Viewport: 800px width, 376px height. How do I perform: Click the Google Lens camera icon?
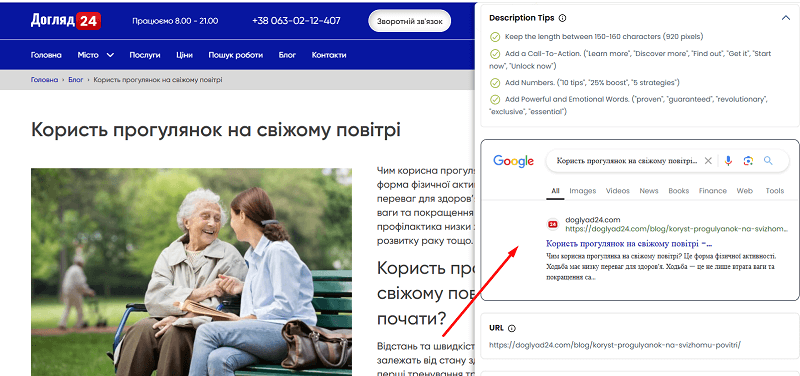[x=748, y=161]
